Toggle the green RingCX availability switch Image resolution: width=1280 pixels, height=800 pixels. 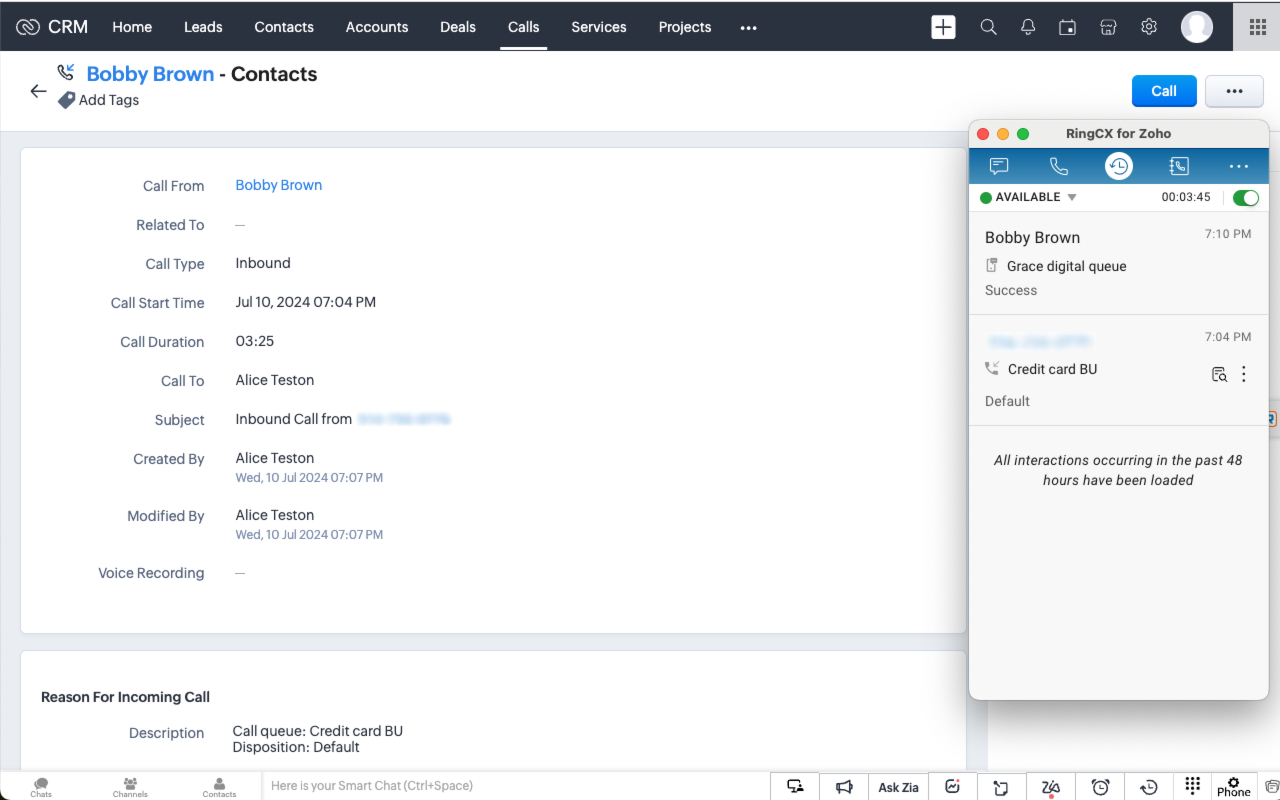coord(1246,197)
